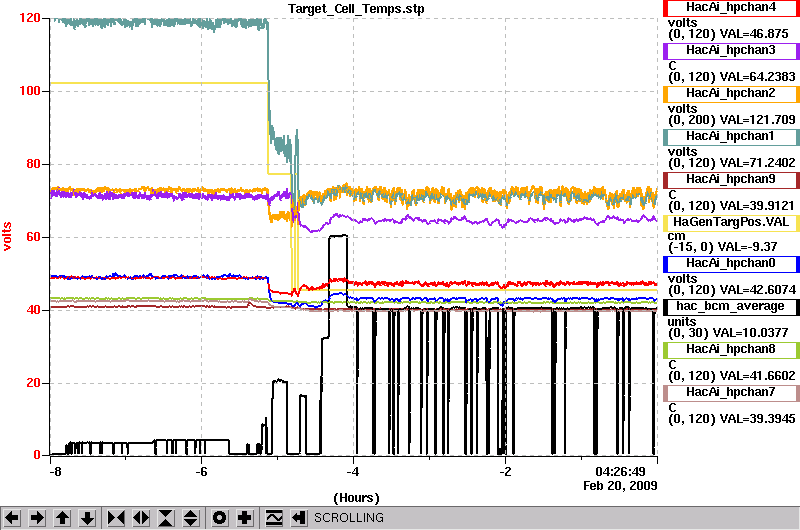Screen dimensions: 800x530
Task: Select the HacAi_hpchan4 red curve label
Action: point(731,8)
